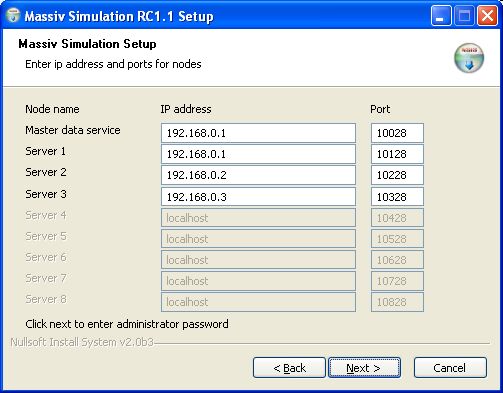Viewport: 503px width, 393px height.
Task: Click the Server 2 port field 10228
Action: pyautogui.click(x=397, y=175)
